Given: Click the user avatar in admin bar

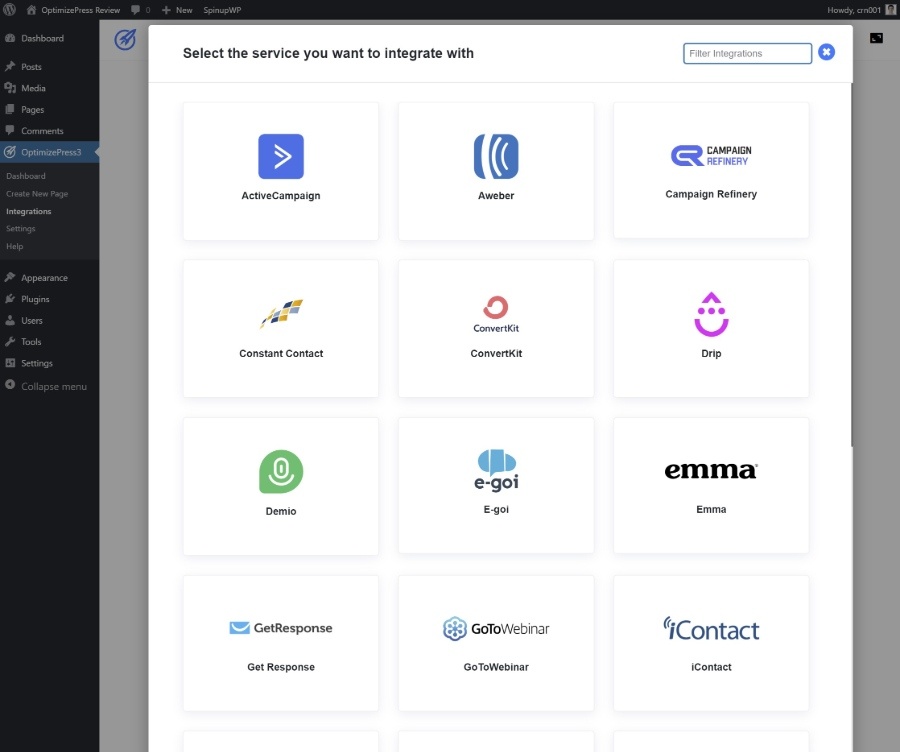Looking at the screenshot, I should 890,10.
